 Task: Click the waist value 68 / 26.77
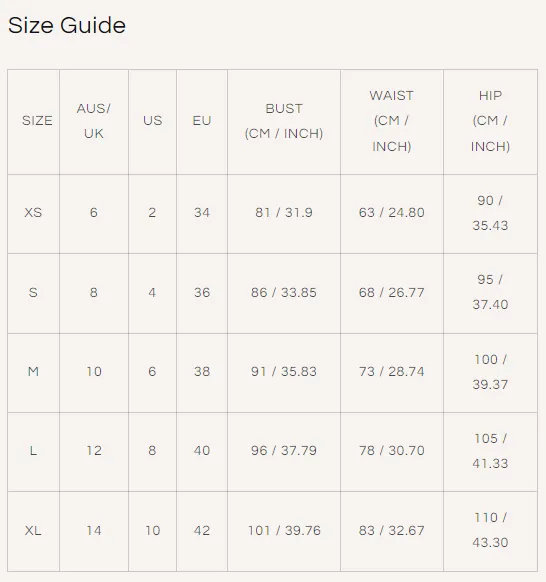(x=392, y=292)
